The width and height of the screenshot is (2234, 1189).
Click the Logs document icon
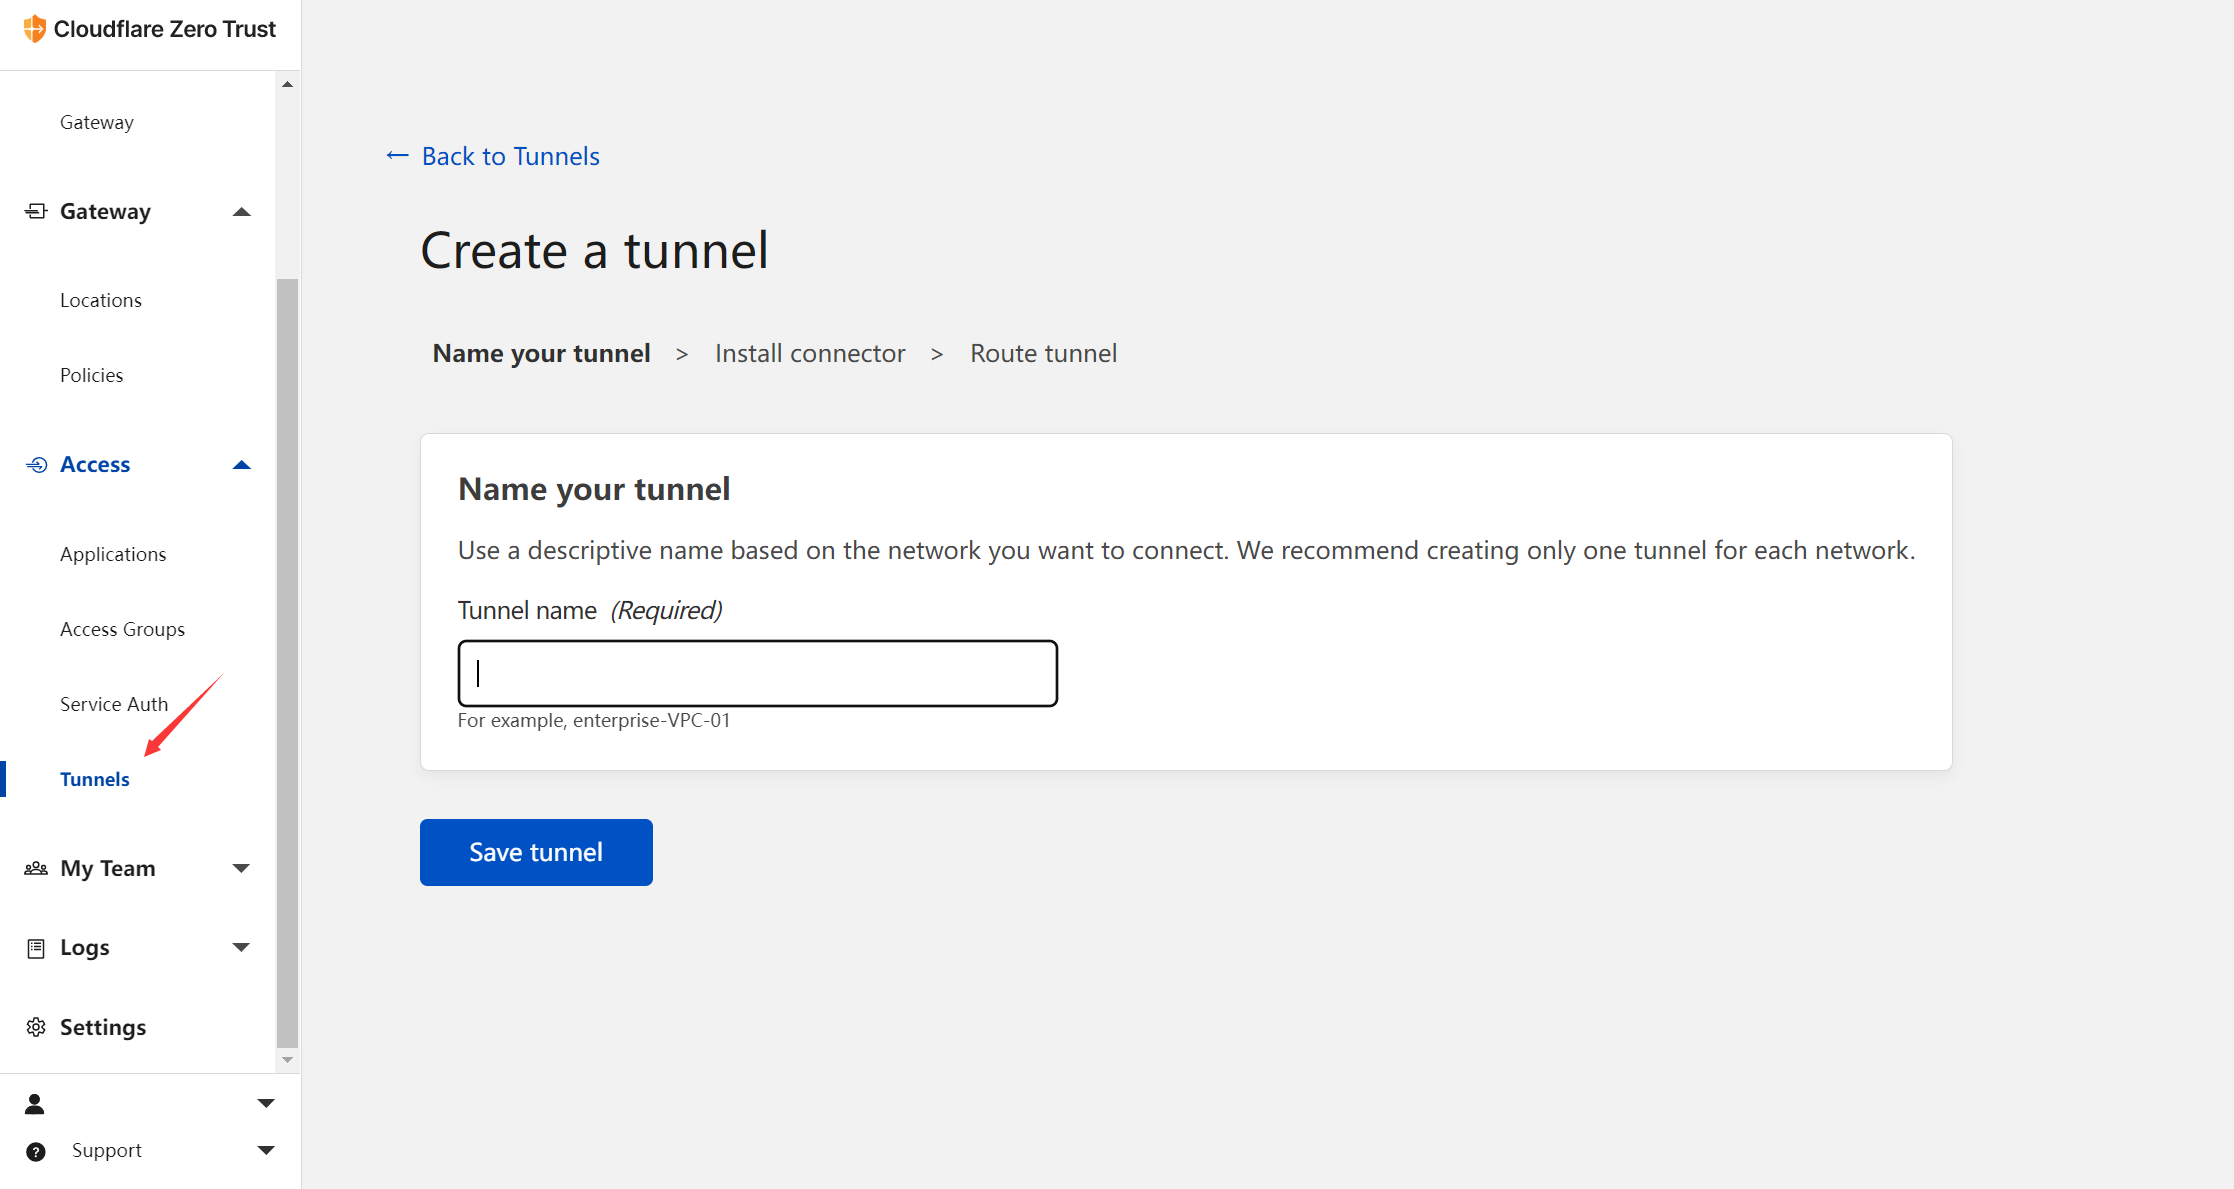pyautogui.click(x=36, y=947)
